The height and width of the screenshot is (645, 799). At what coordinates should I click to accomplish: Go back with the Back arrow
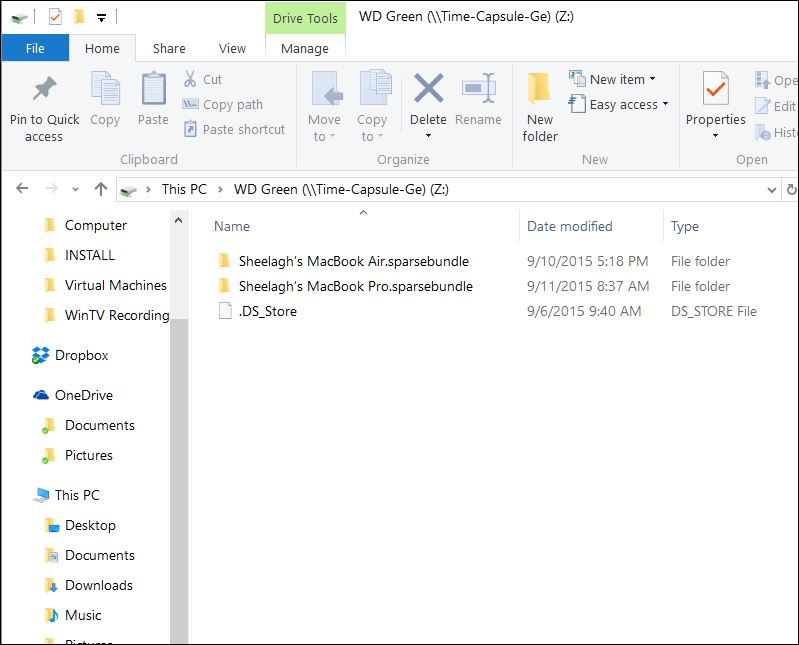click(x=22, y=189)
